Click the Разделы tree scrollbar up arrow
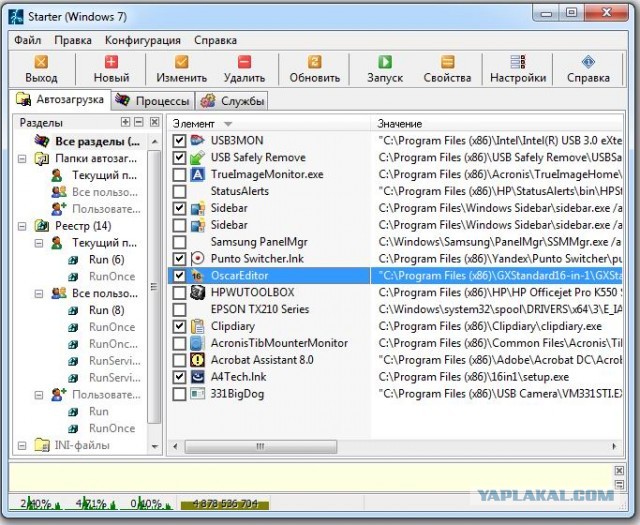This screenshot has width=640, height=525. (x=155, y=142)
